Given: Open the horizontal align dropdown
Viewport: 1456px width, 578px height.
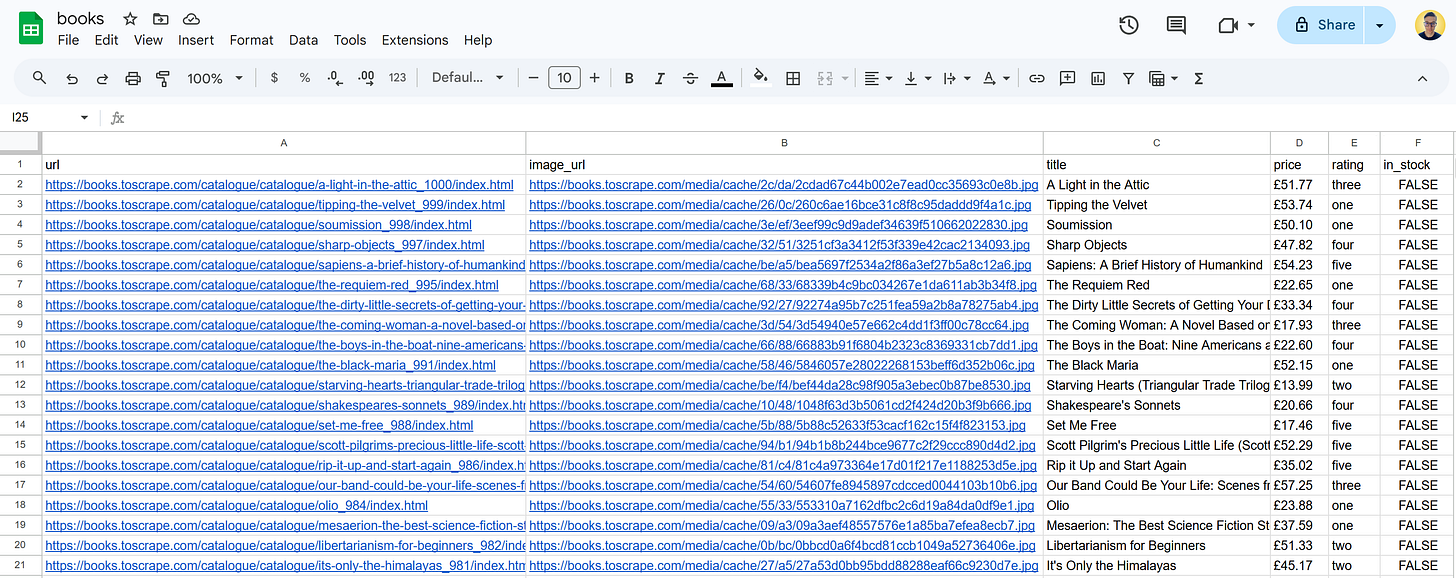Looking at the screenshot, I should [x=878, y=78].
